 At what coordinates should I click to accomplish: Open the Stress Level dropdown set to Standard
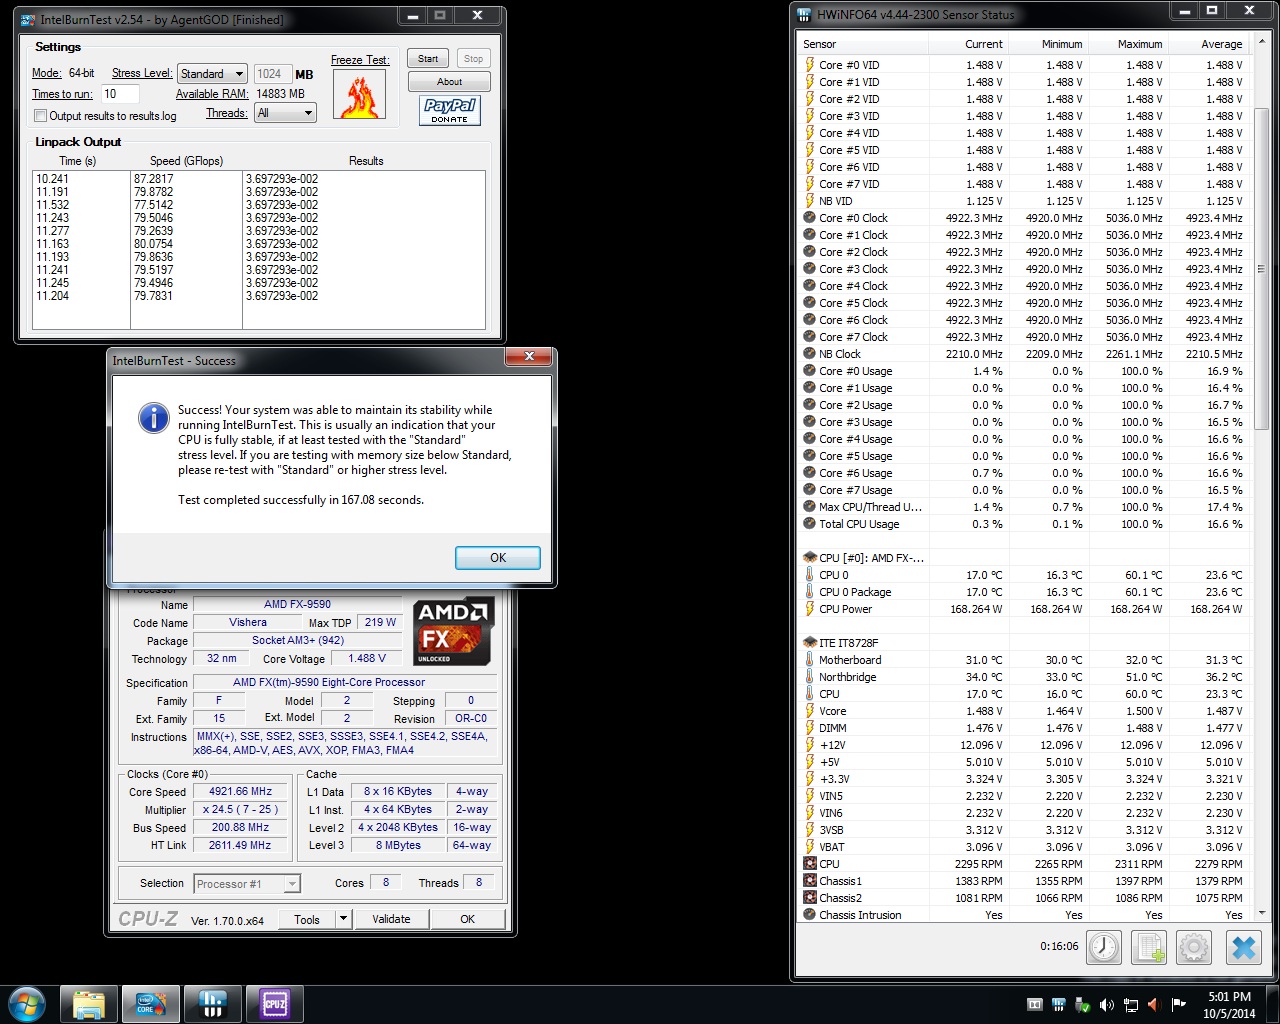212,74
